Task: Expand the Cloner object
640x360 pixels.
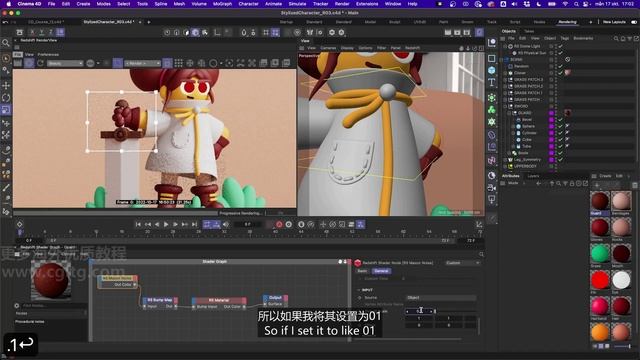Action: [505, 73]
